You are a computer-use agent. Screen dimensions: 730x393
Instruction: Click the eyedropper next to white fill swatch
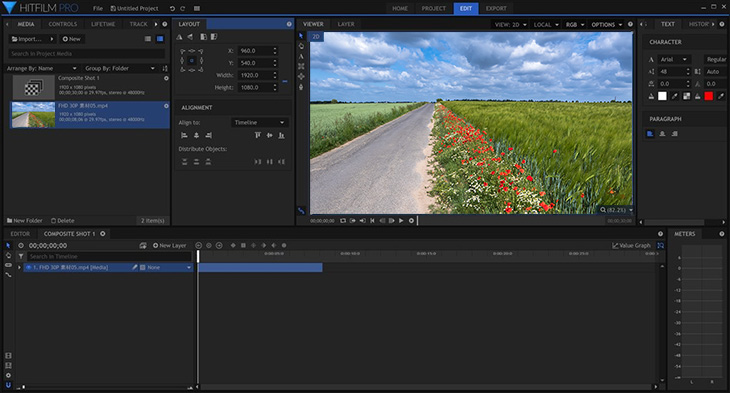tap(674, 96)
